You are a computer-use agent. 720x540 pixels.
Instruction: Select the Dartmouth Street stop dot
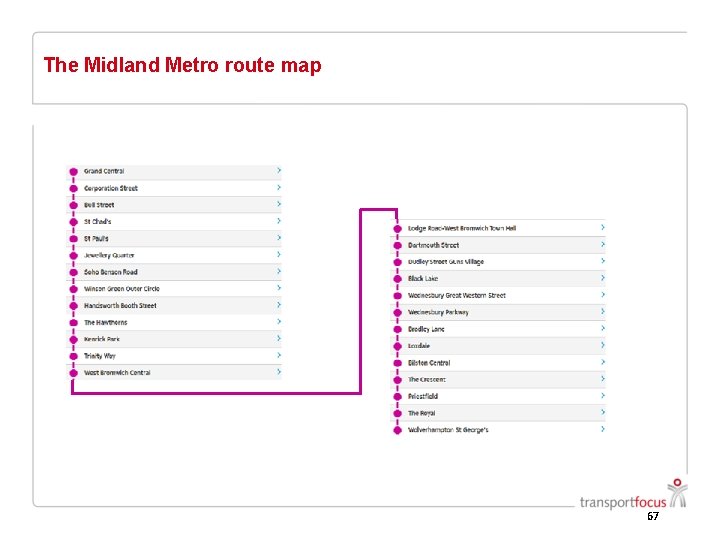[x=398, y=245]
